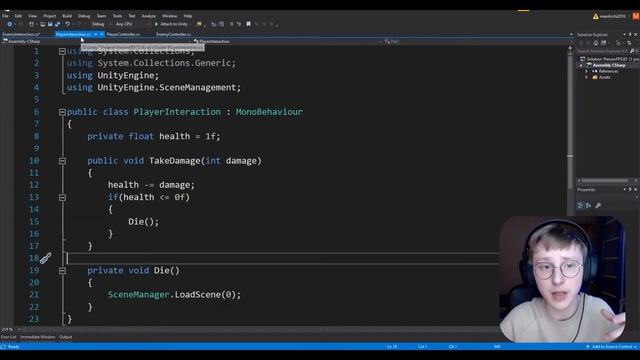This screenshot has width=640, height=360.
Task: Select the Solution node in Solution Explorer
Action: [609, 59]
